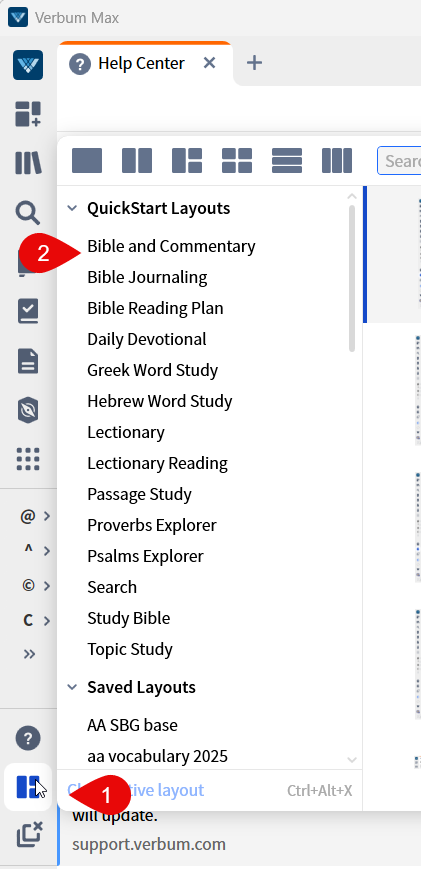
Task: Open the Help question mark sidebar icon
Action: tap(28, 738)
